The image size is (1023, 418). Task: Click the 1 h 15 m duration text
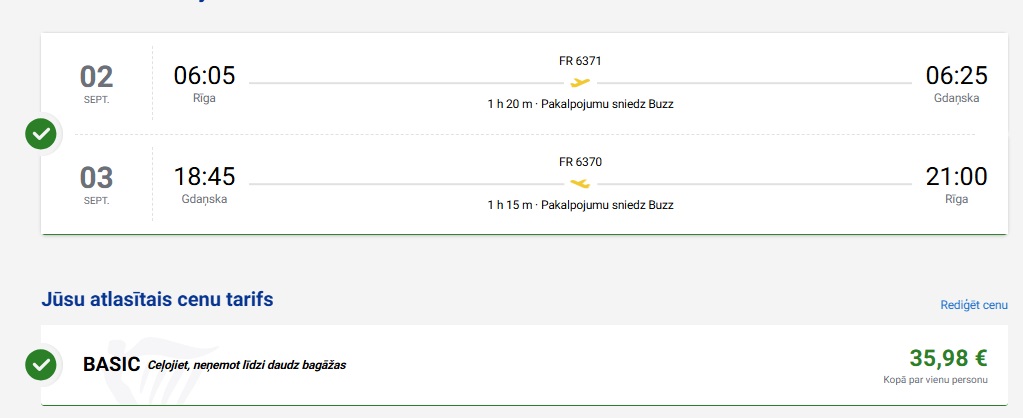tap(509, 205)
